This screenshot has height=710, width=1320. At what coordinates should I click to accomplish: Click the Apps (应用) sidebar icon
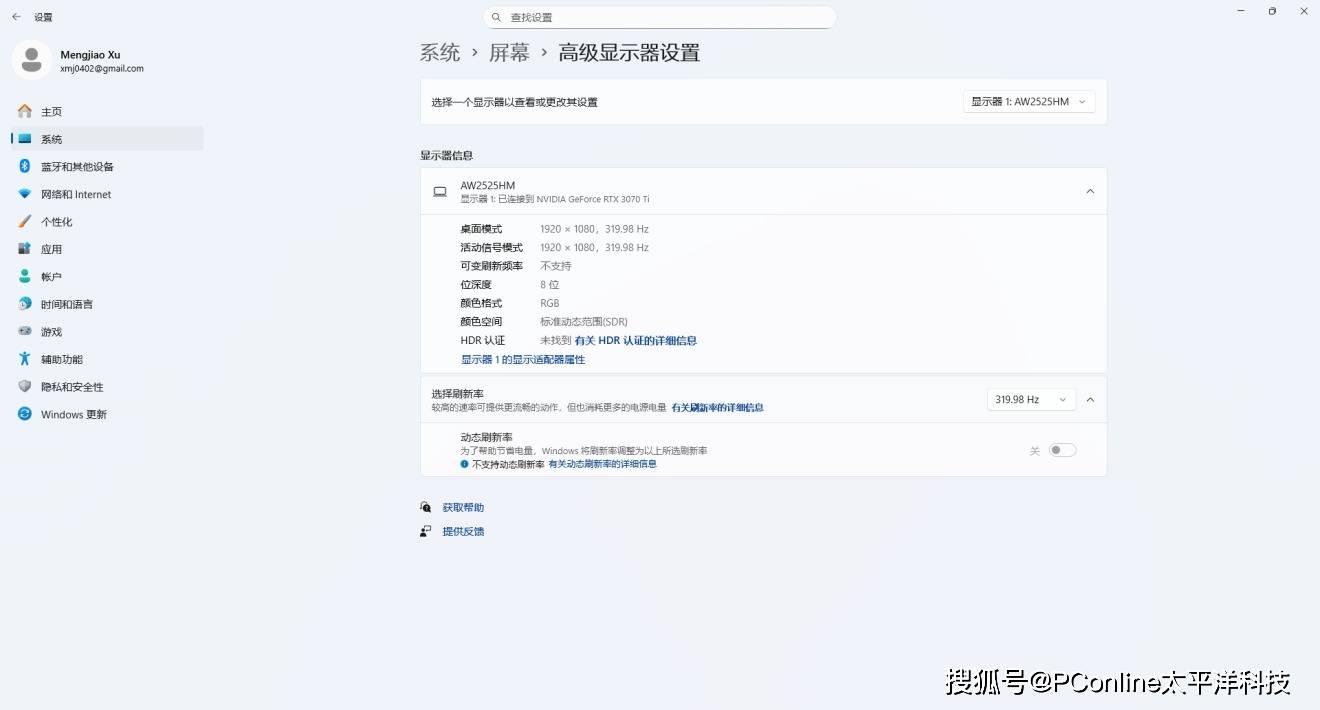(x=25, y=249)
